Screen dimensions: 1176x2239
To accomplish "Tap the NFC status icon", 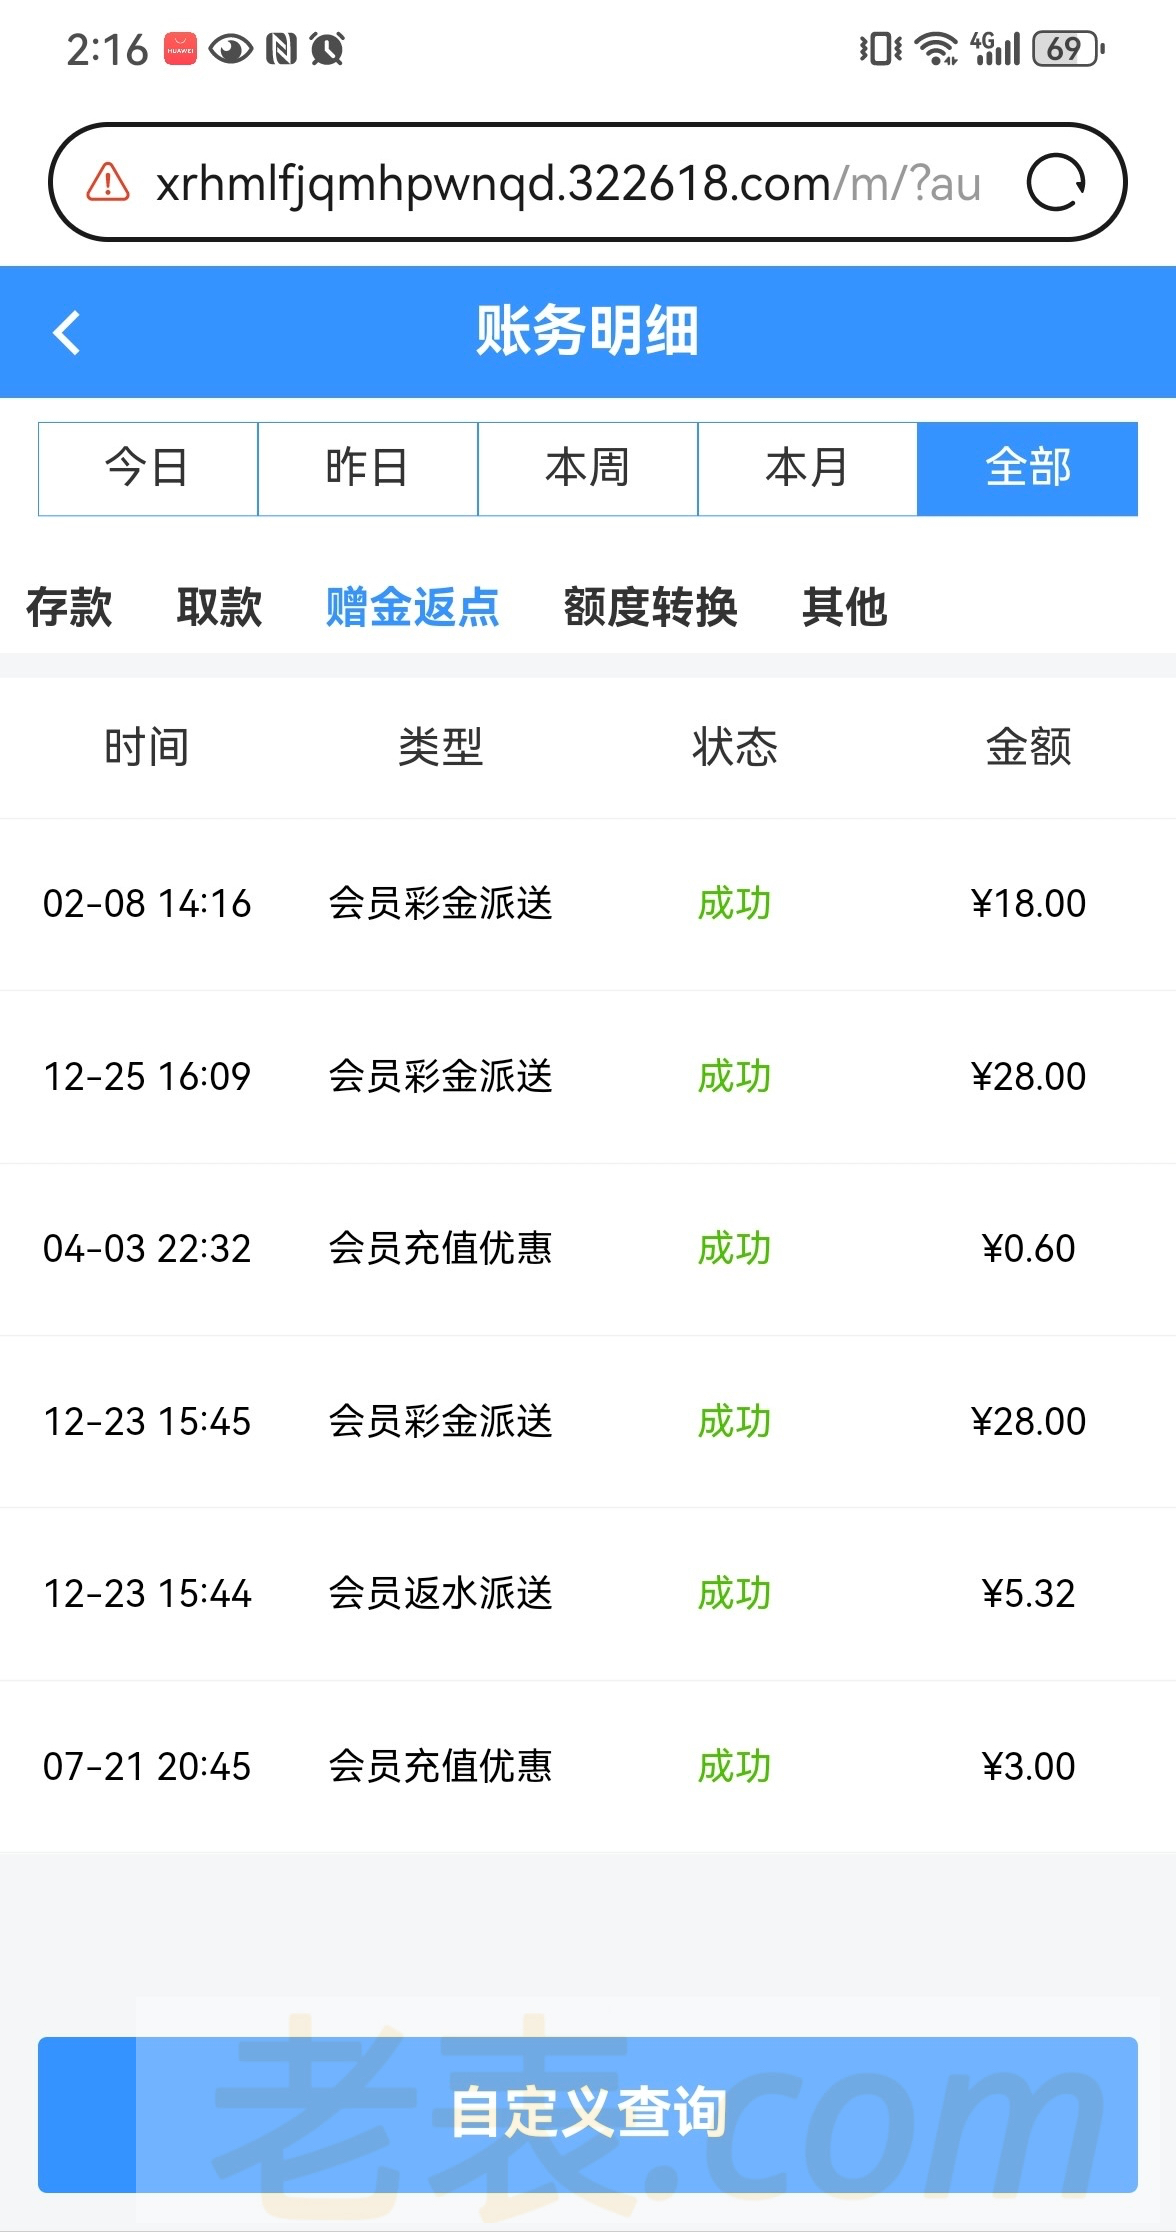I will (282, 48).
